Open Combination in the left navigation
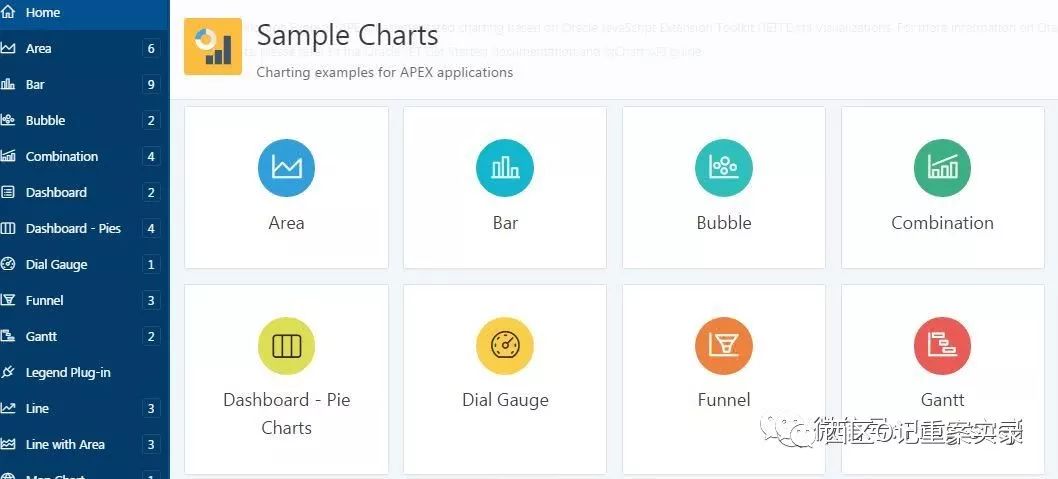1058x479 pixels. pyautogui.click(x=62, y=156)
